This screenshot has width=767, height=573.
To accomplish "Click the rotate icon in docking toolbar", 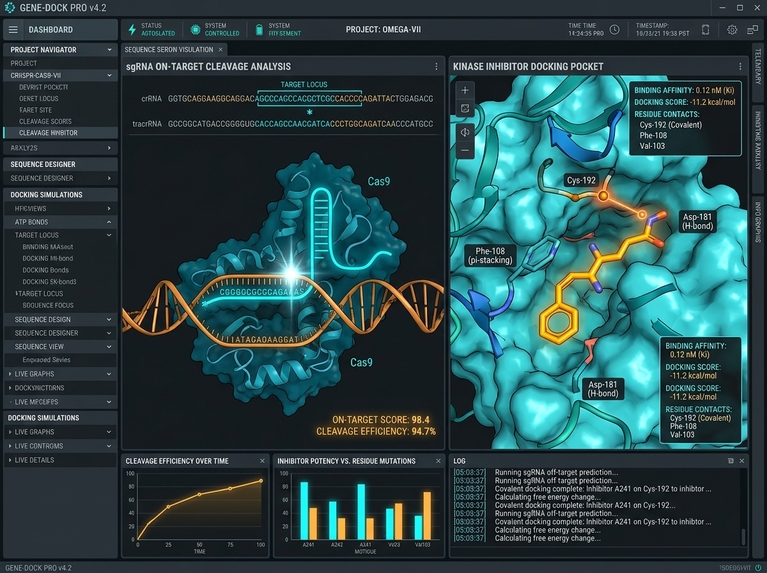I will (x=465, y=132).
